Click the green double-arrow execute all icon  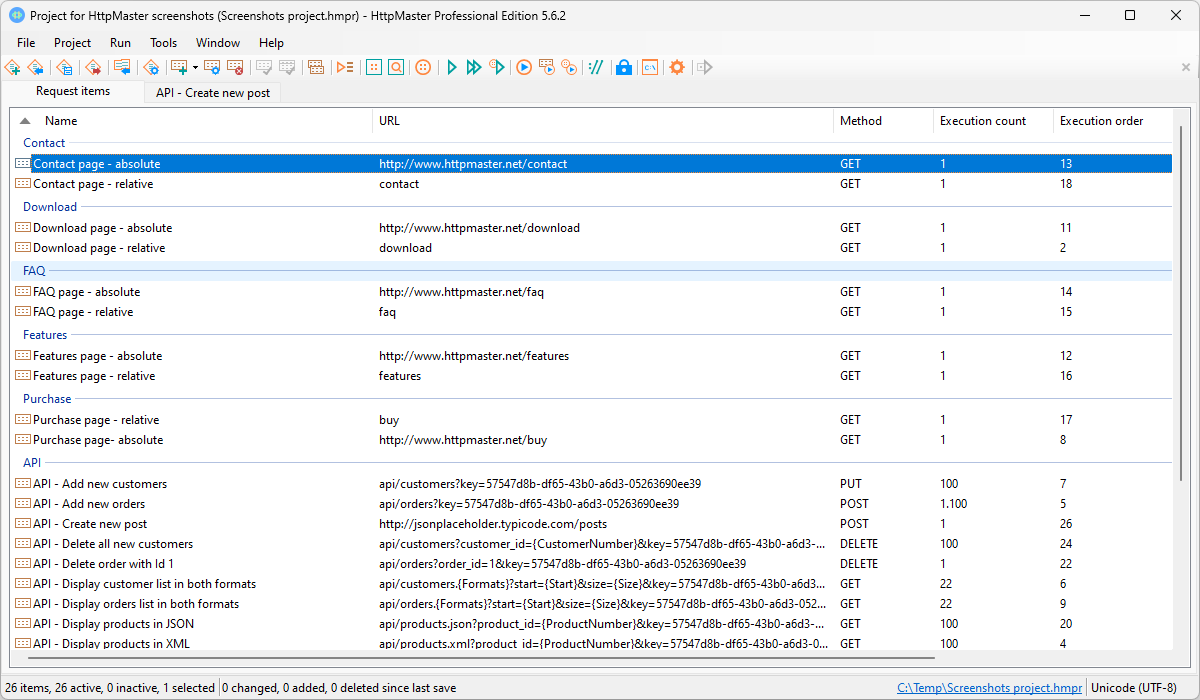tap(473, 67)
